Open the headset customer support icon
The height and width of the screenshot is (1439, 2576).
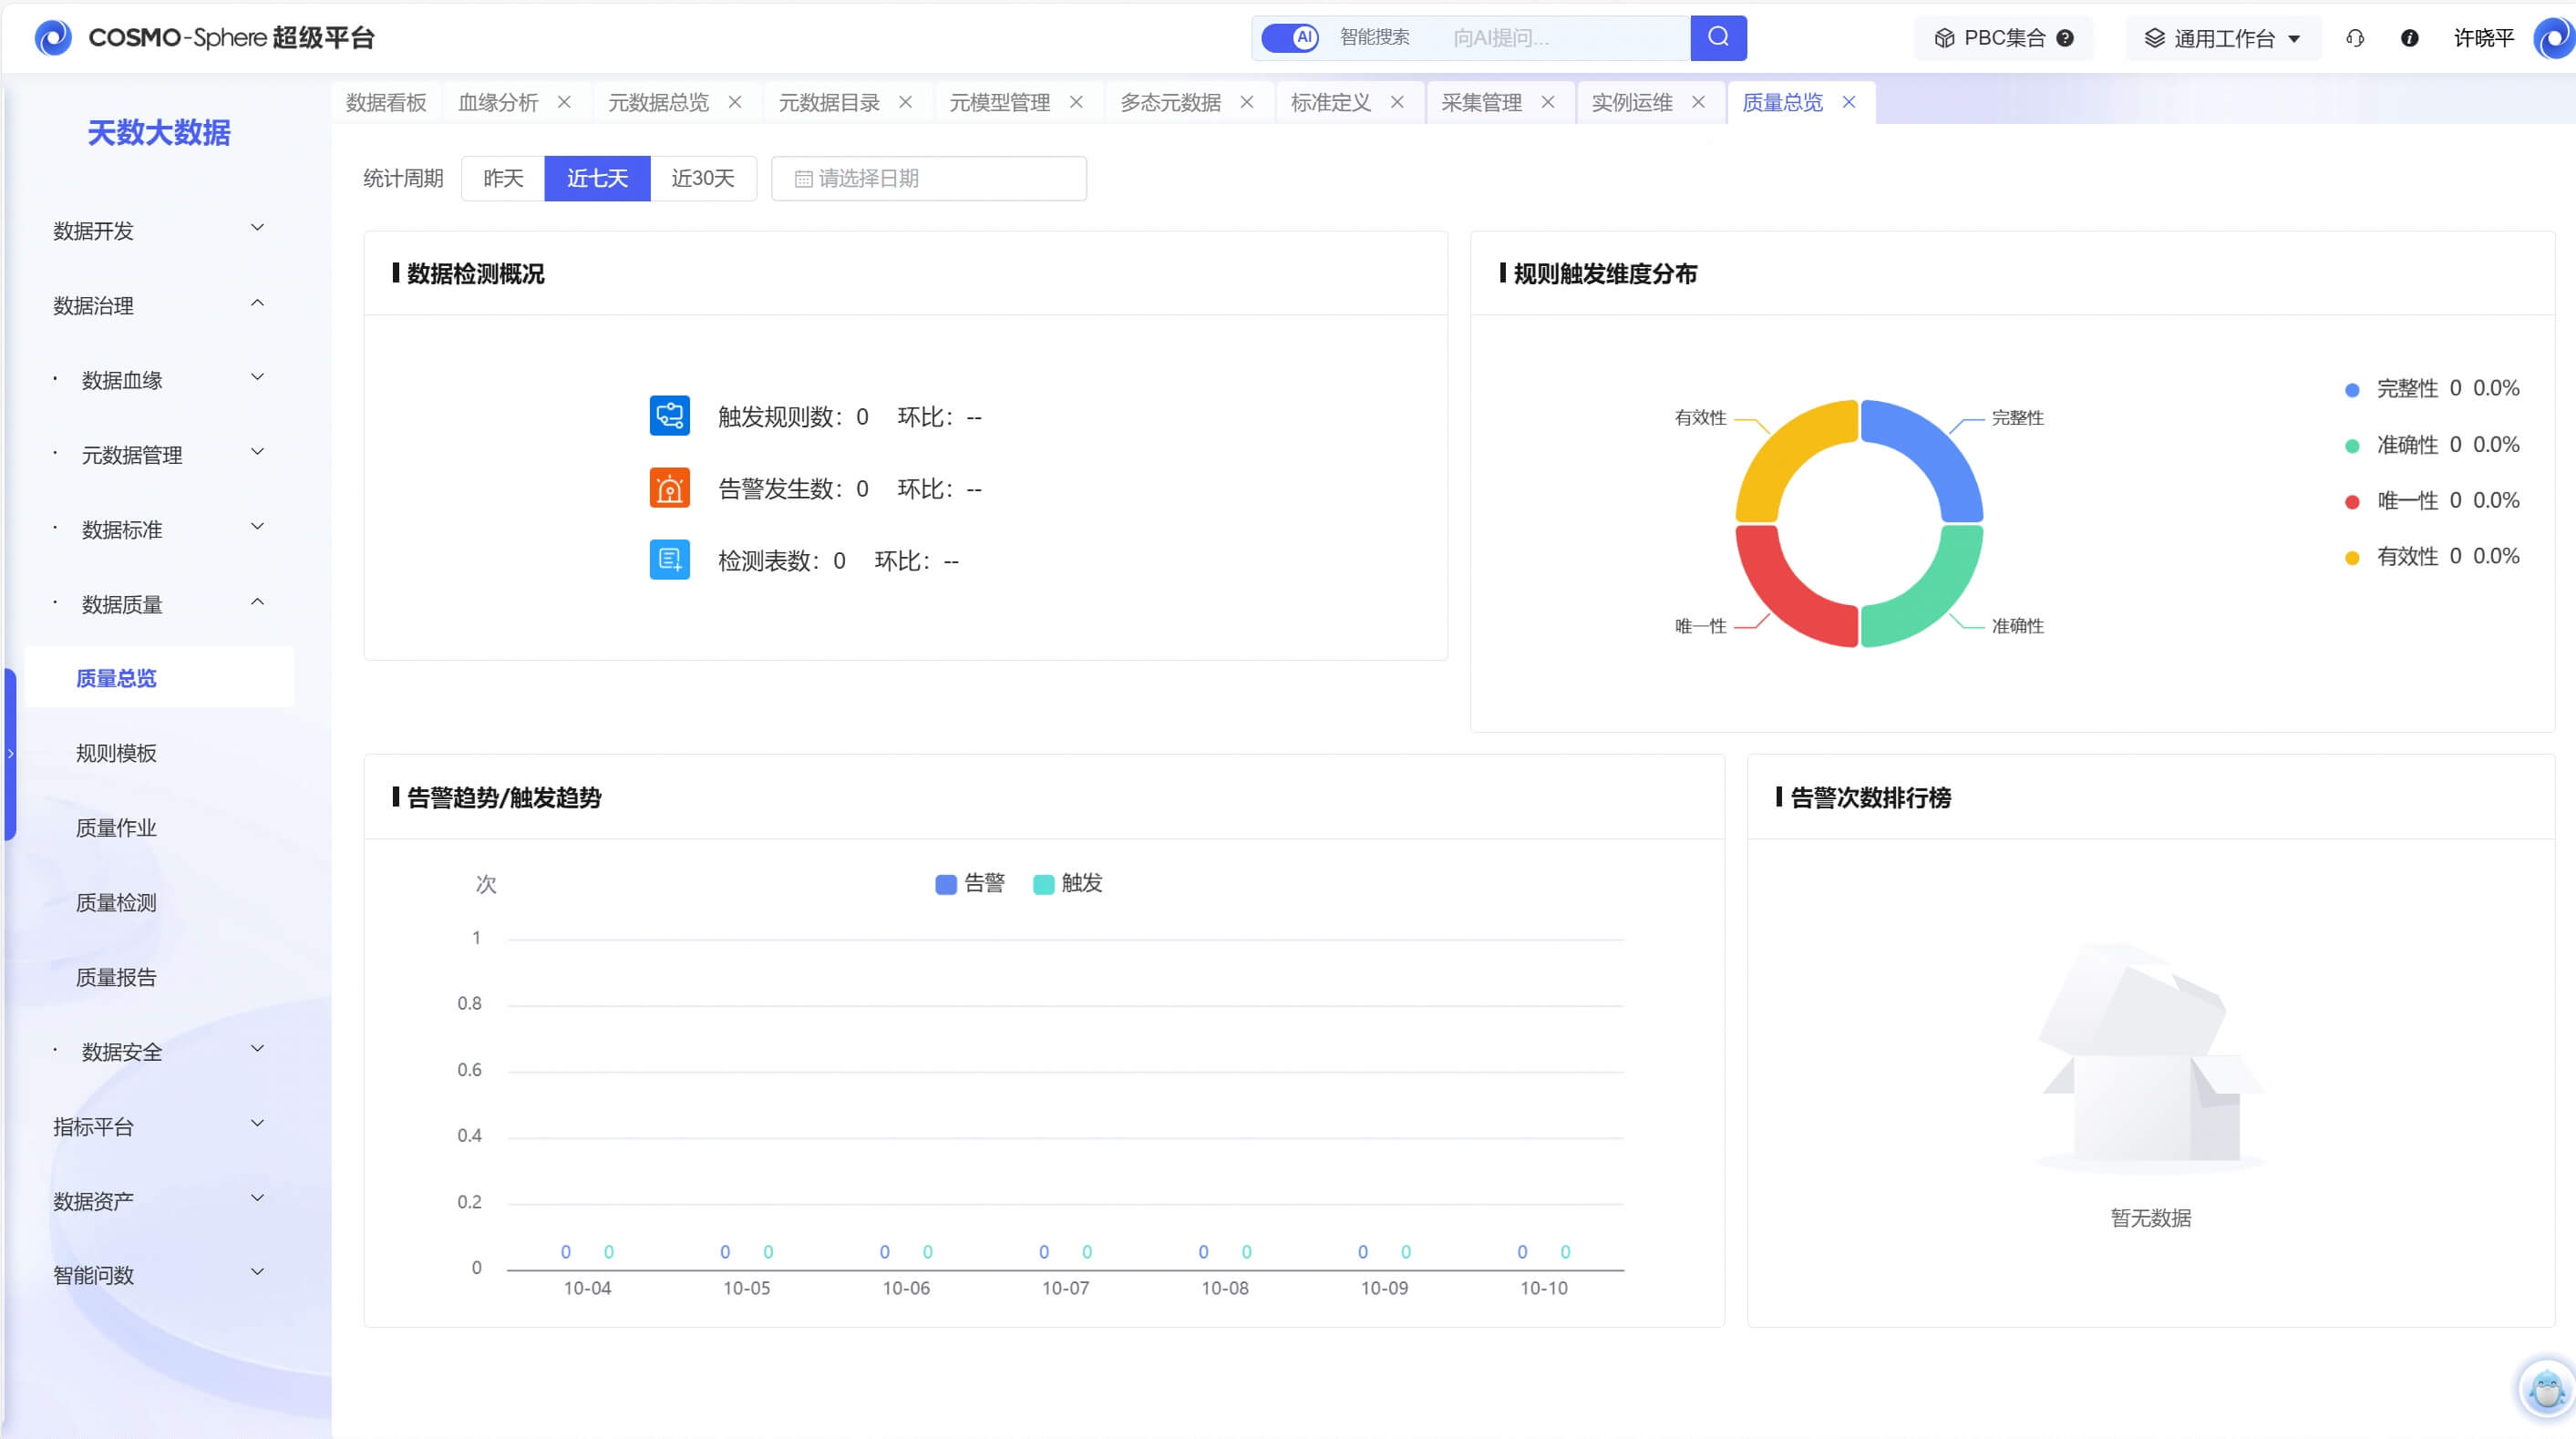[2355, 38]
